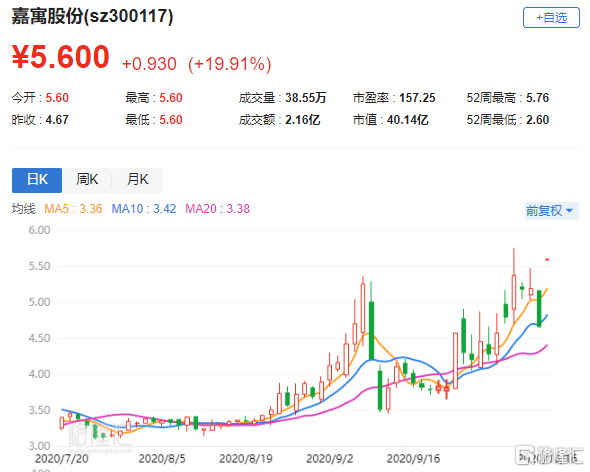Click the 均线 moving-average label
This screenshot has height=472, width=590.
23,209
